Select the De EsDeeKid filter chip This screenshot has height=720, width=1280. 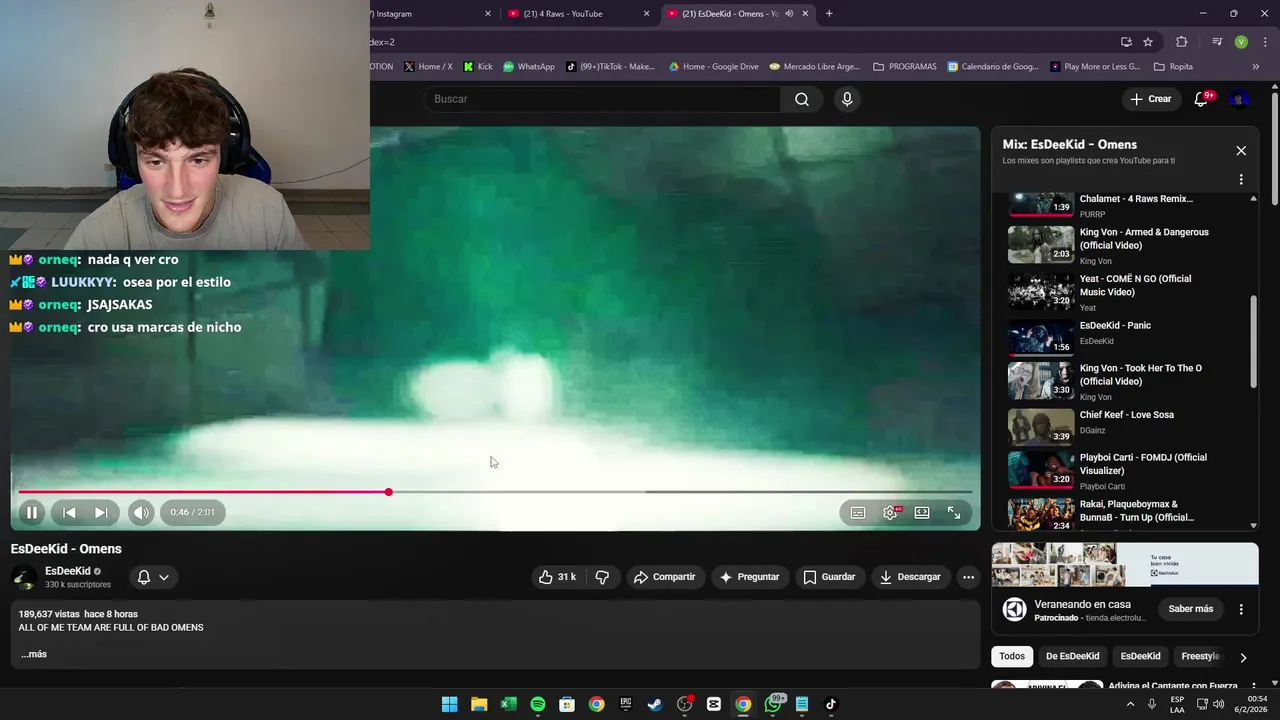pos(1072,656)
